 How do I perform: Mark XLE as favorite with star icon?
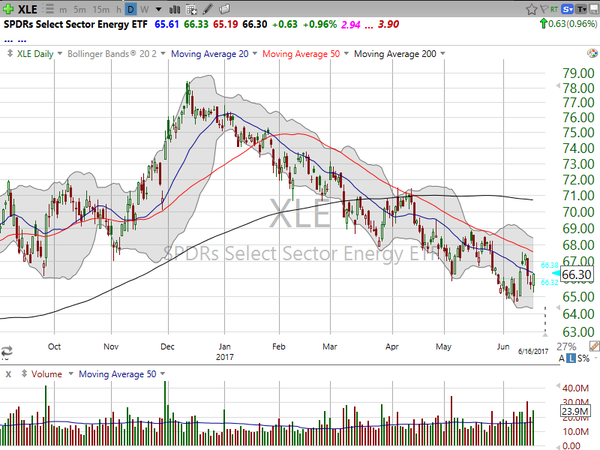[x=531, y=9]
